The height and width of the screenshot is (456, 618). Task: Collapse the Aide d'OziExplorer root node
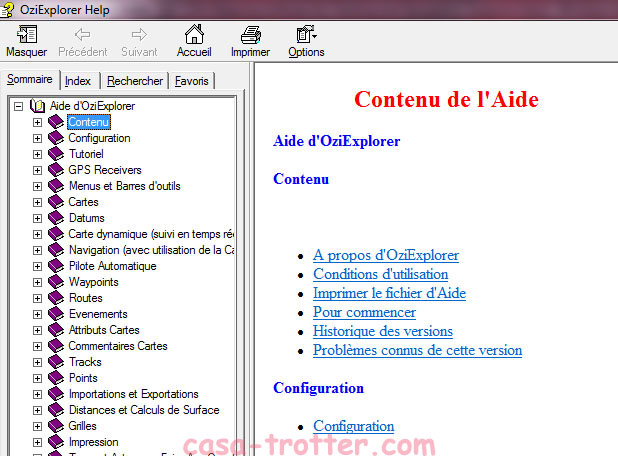19,106
